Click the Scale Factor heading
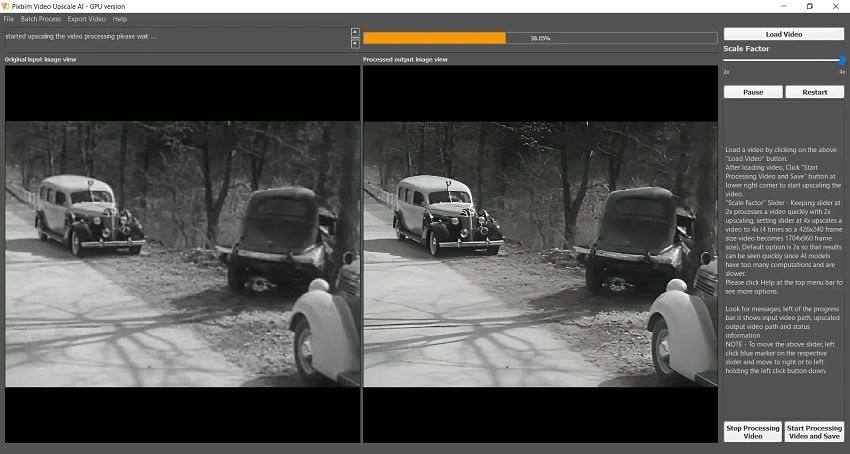The image size is (850, 454). [746, 49]
